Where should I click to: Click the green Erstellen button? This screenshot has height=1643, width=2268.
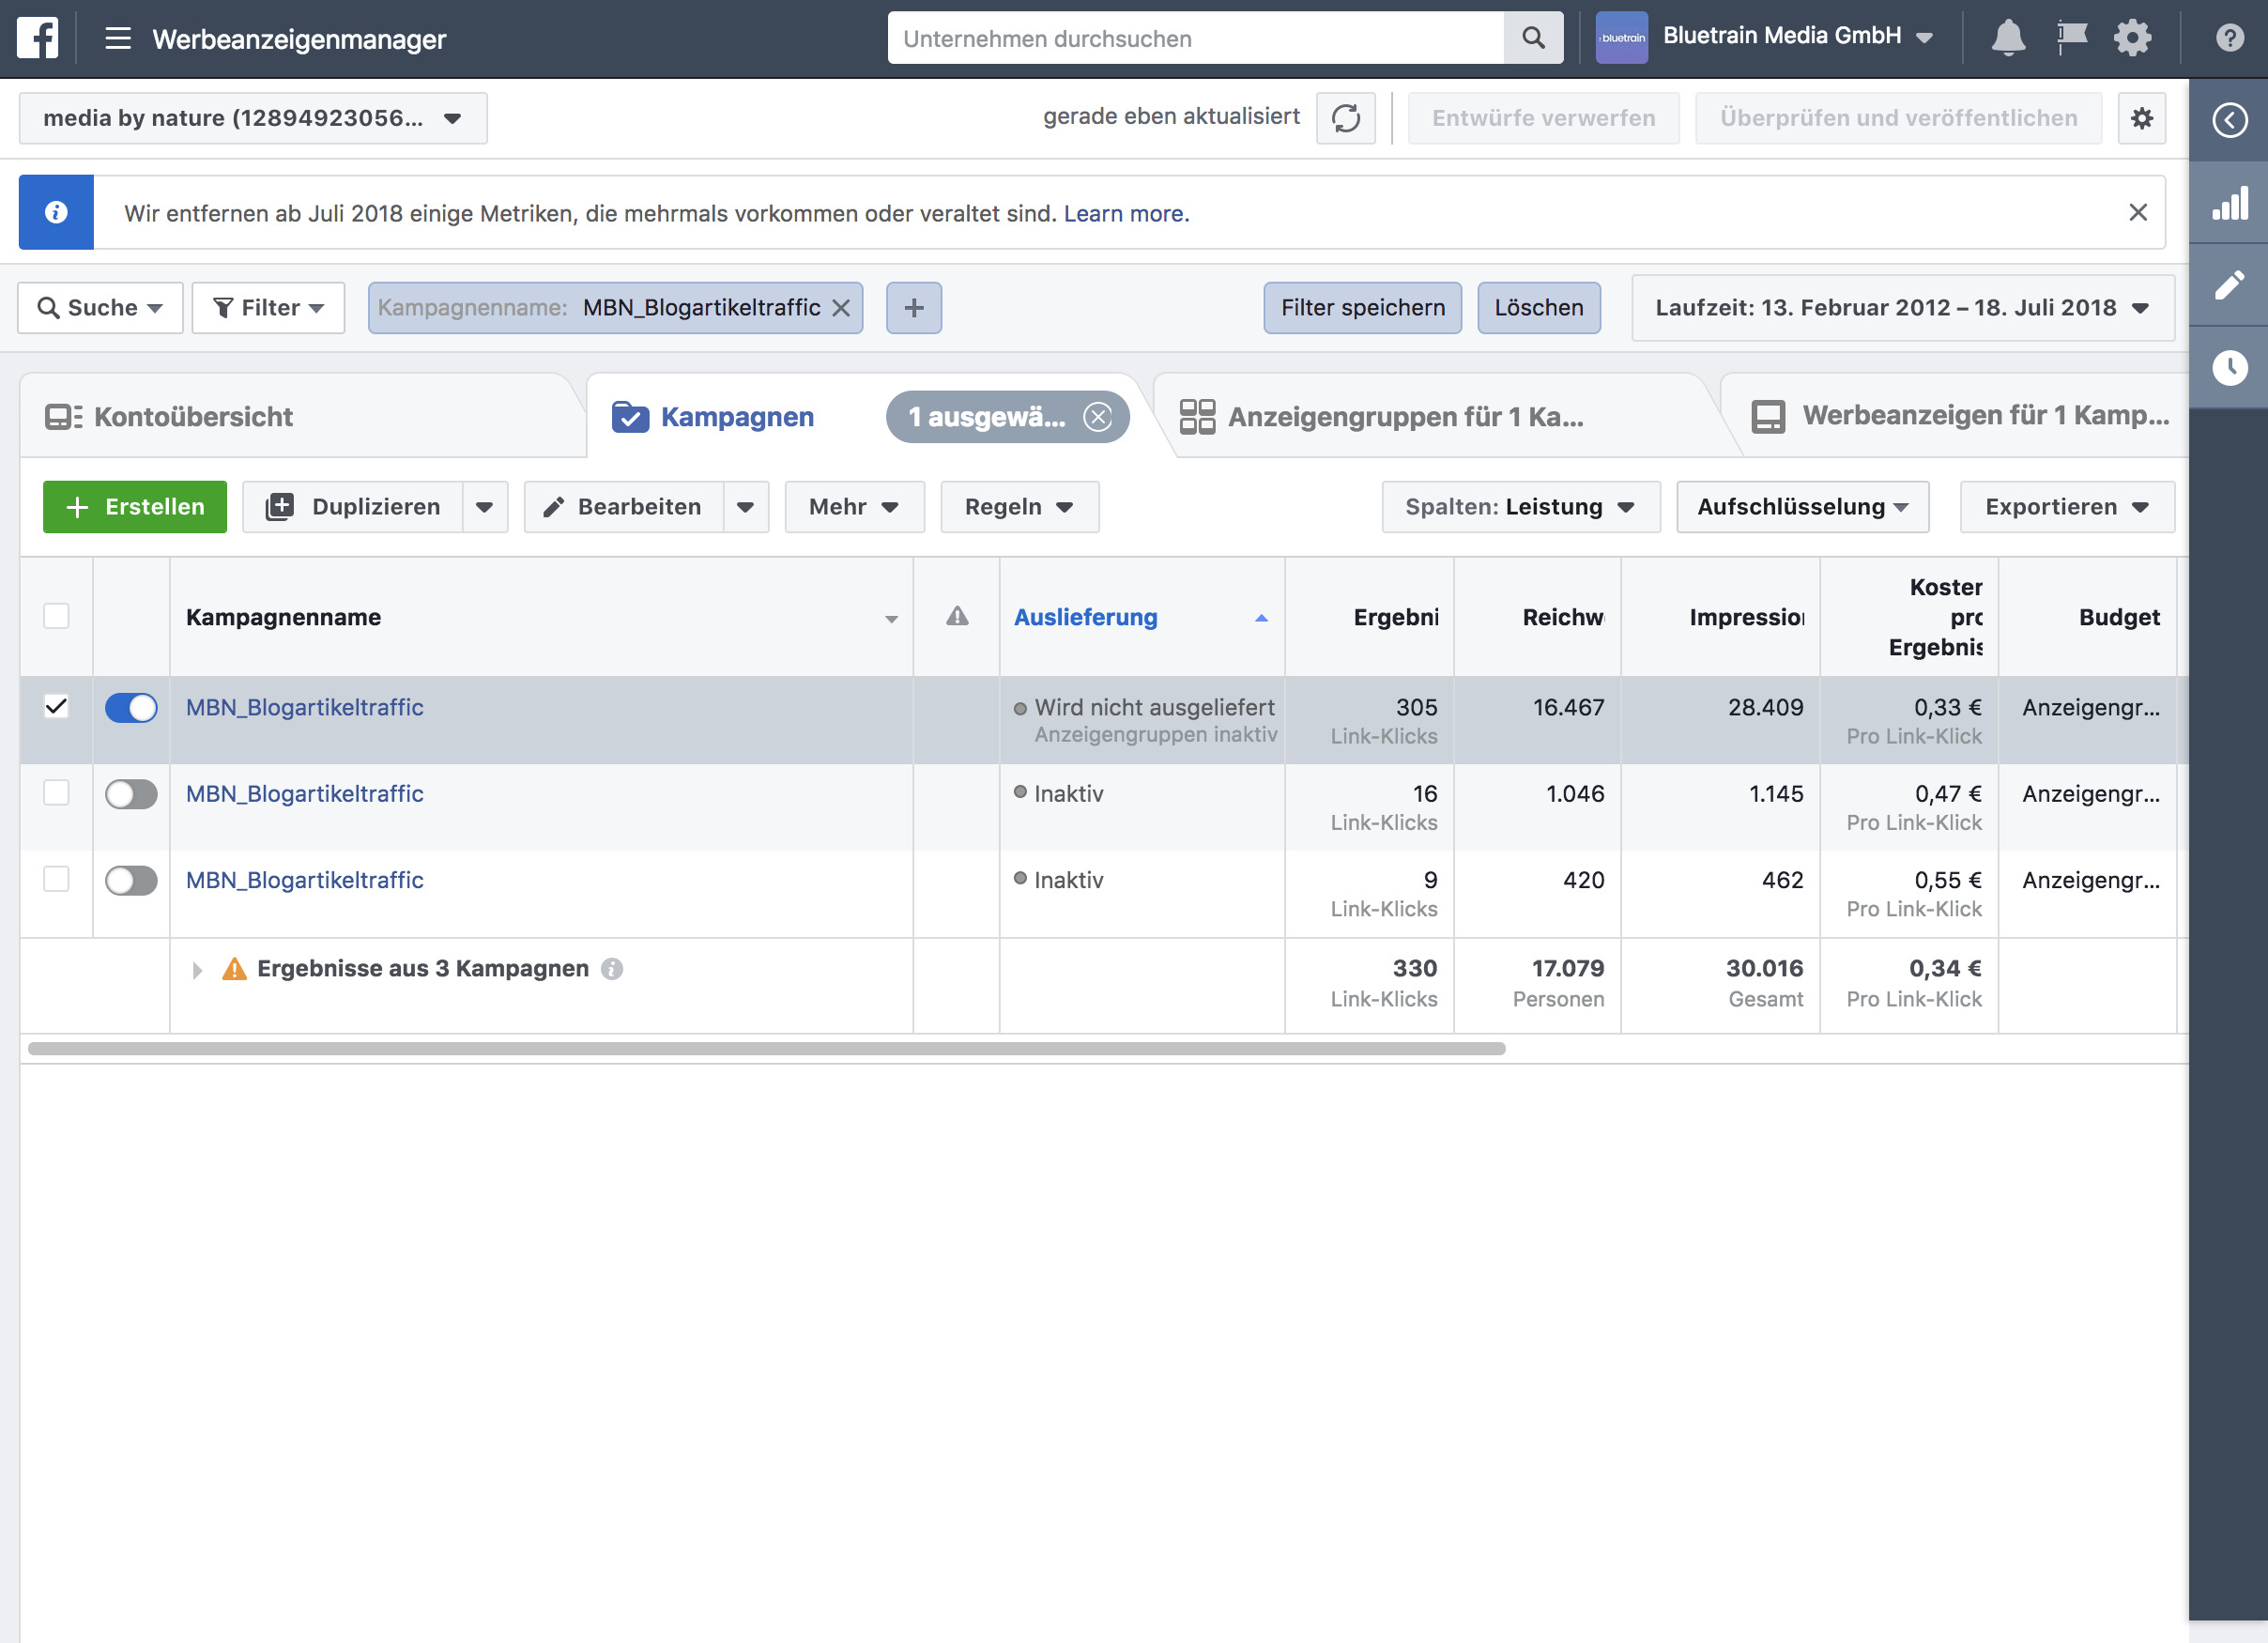point(135,507)
